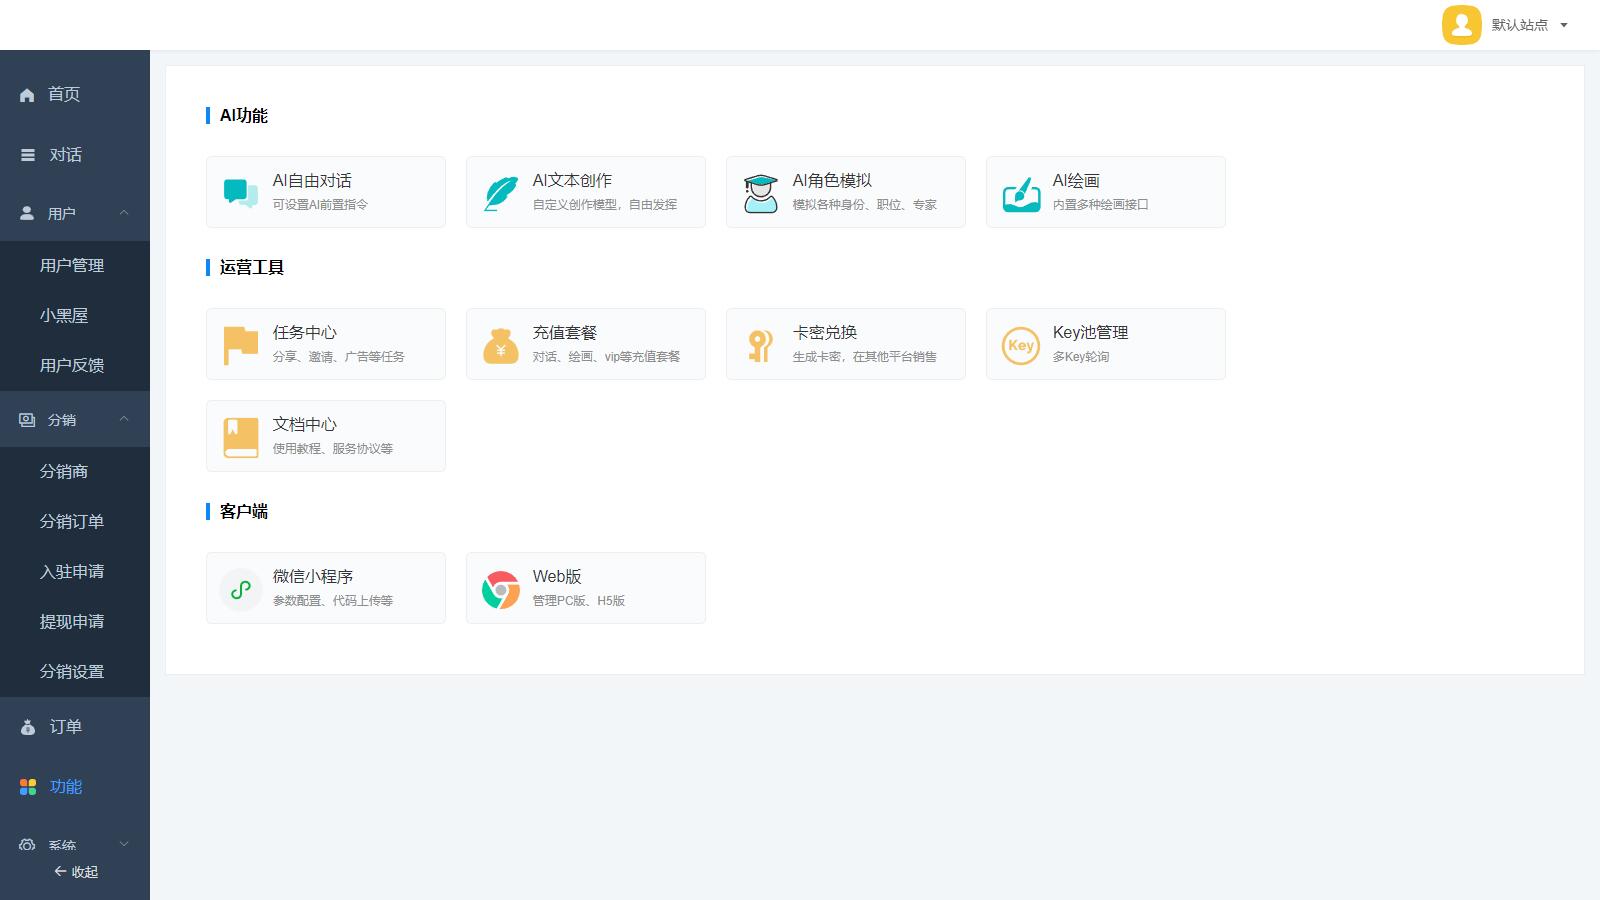Click the 文档中心 book icon
This screenshot has width=1600, height=900.
pos(241,437)
